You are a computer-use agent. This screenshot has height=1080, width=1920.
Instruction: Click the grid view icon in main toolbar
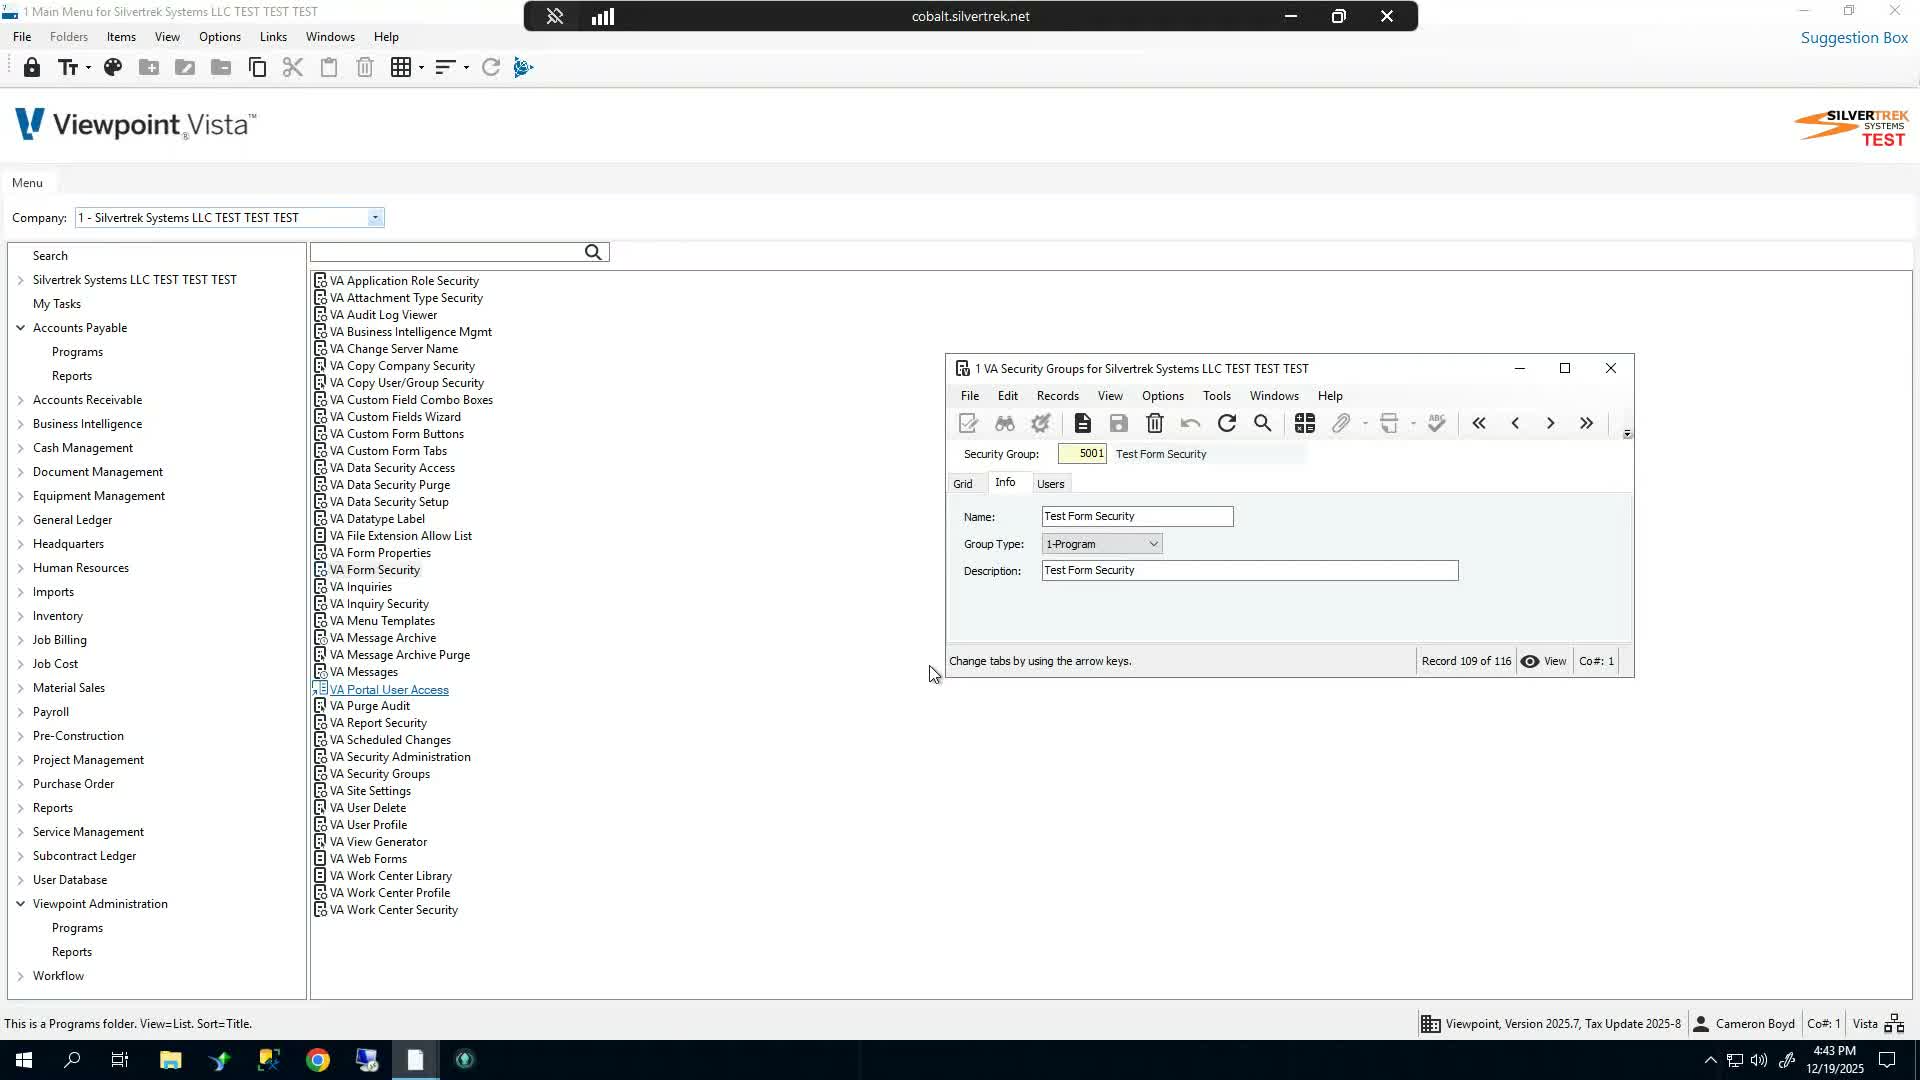point(401,68)
